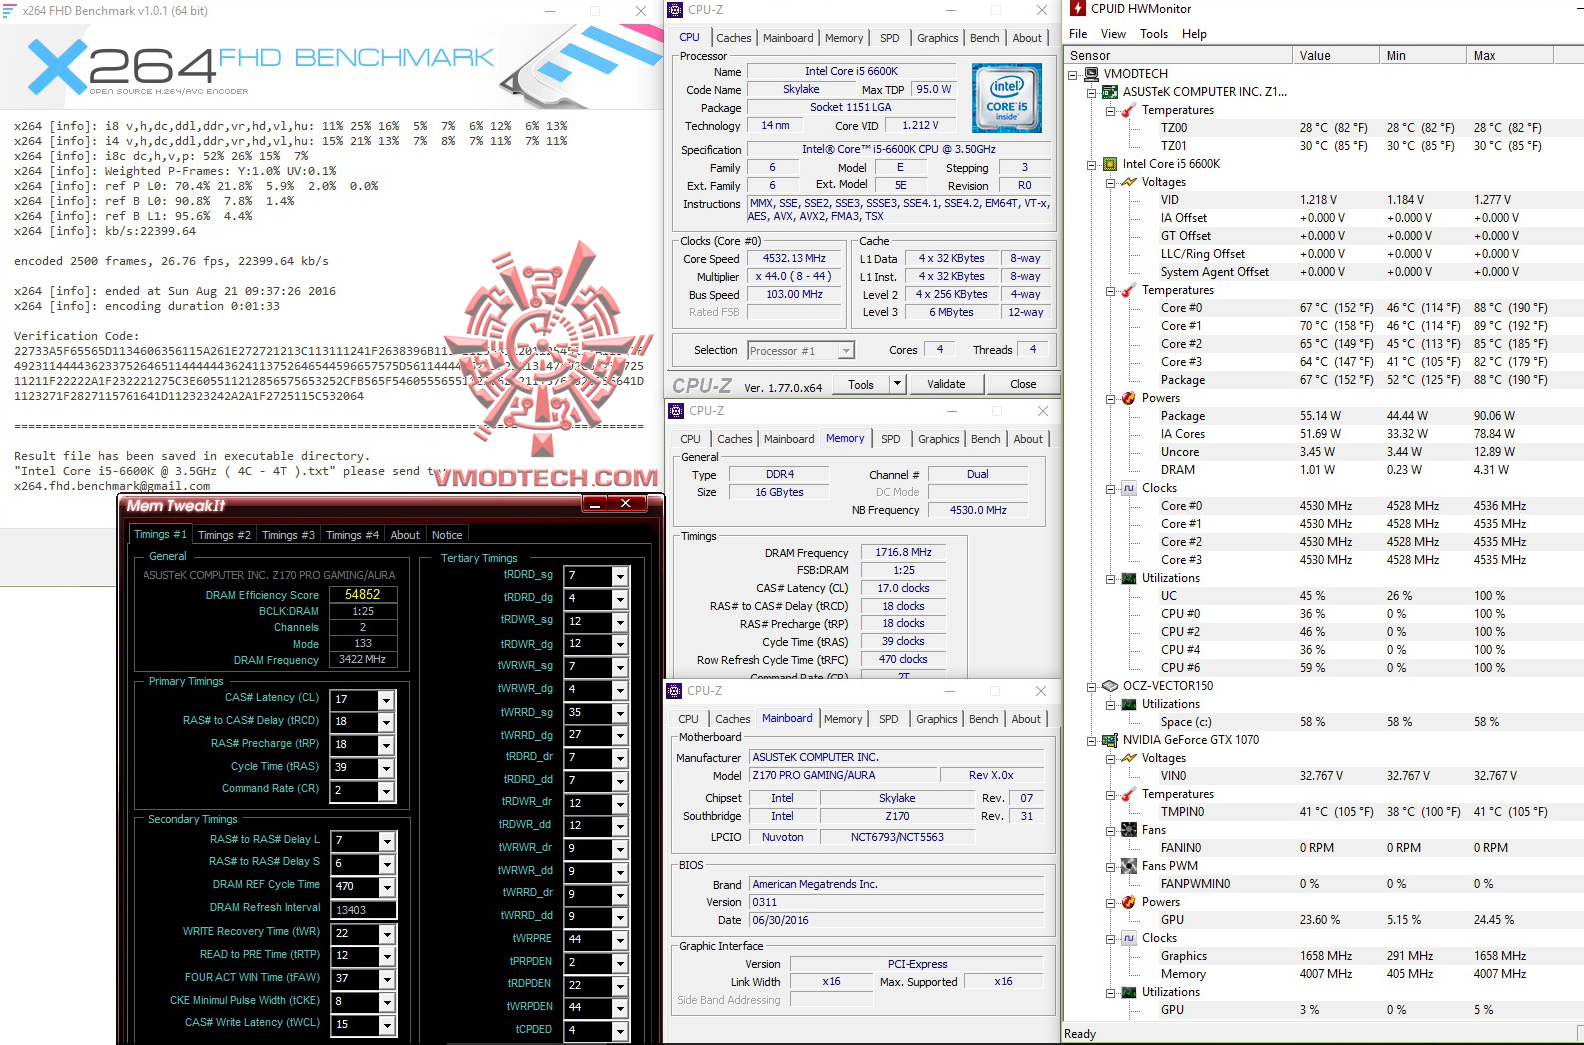This screenshot has width=1584, height=1045.
Task: Click the Value column header in HWMonitor
Action: [1336, 56]
